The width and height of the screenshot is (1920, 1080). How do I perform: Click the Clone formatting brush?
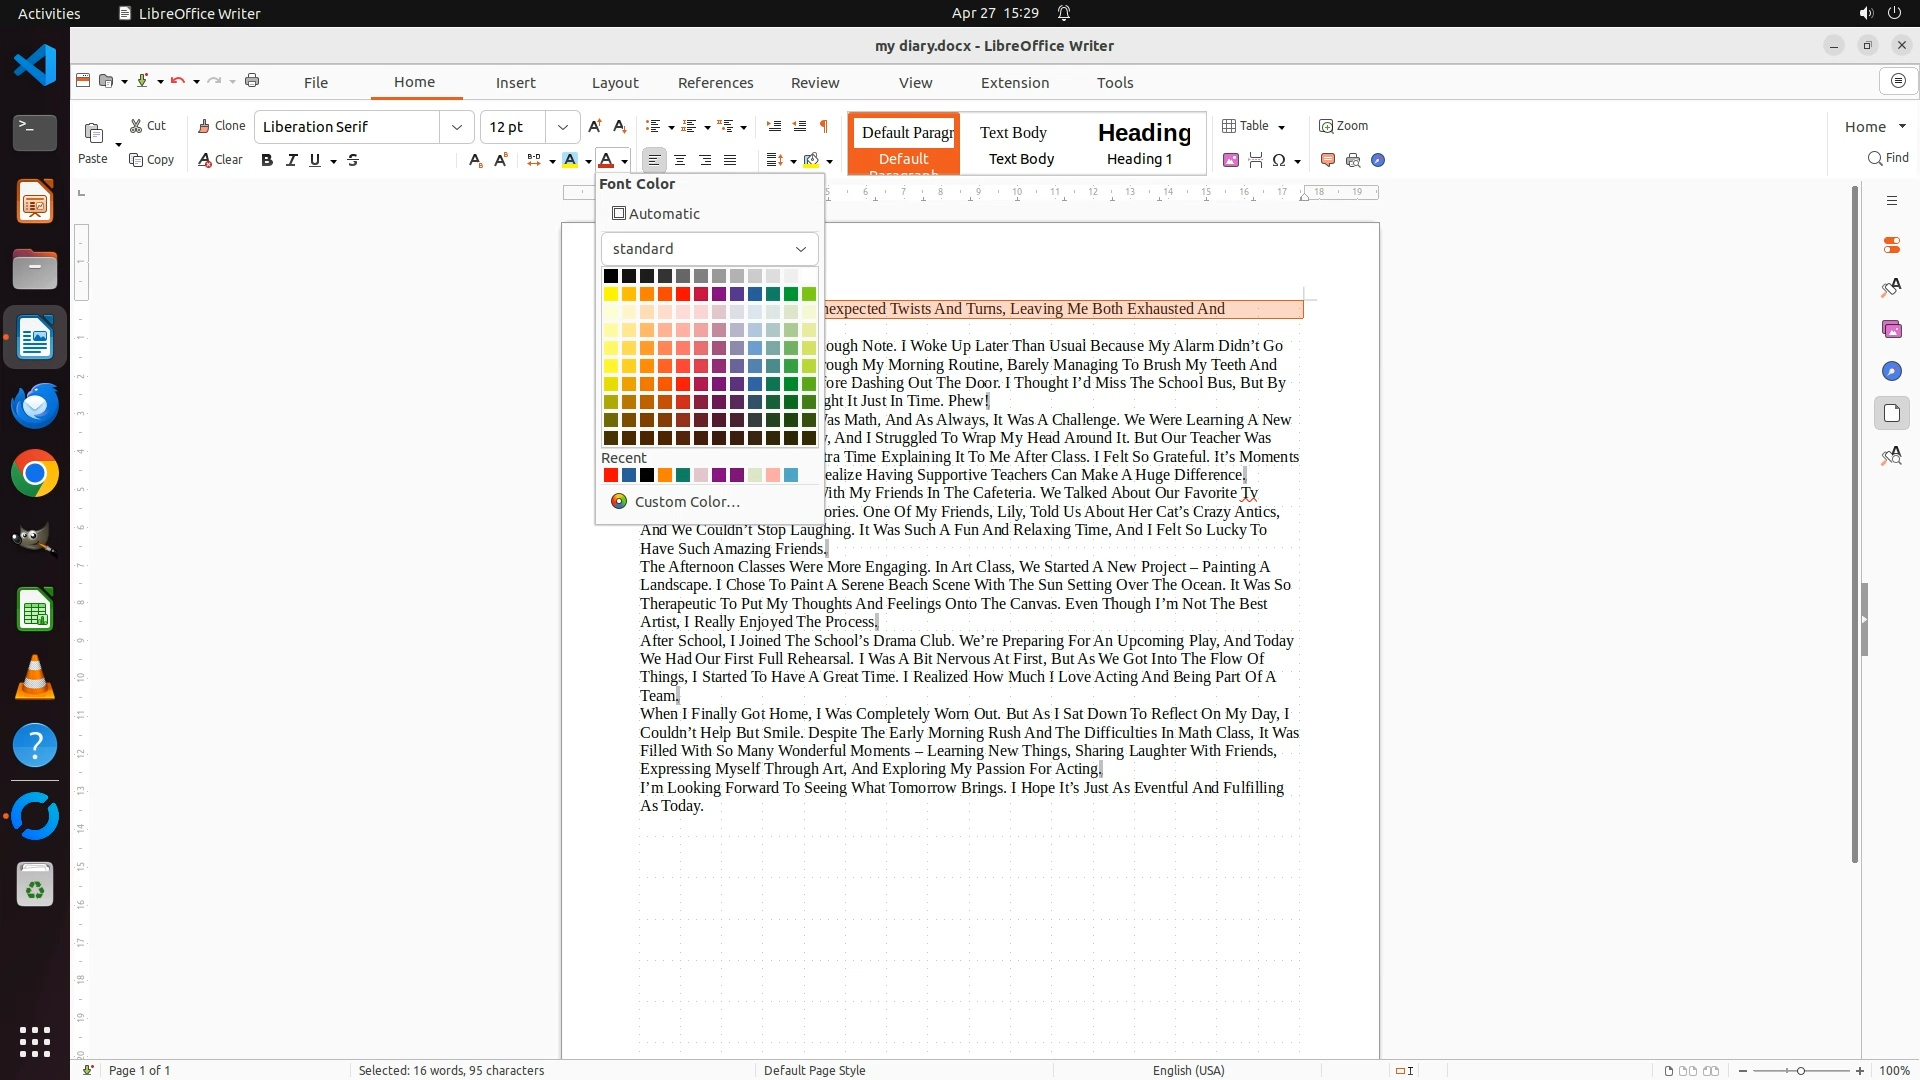[x=221, y=126]
